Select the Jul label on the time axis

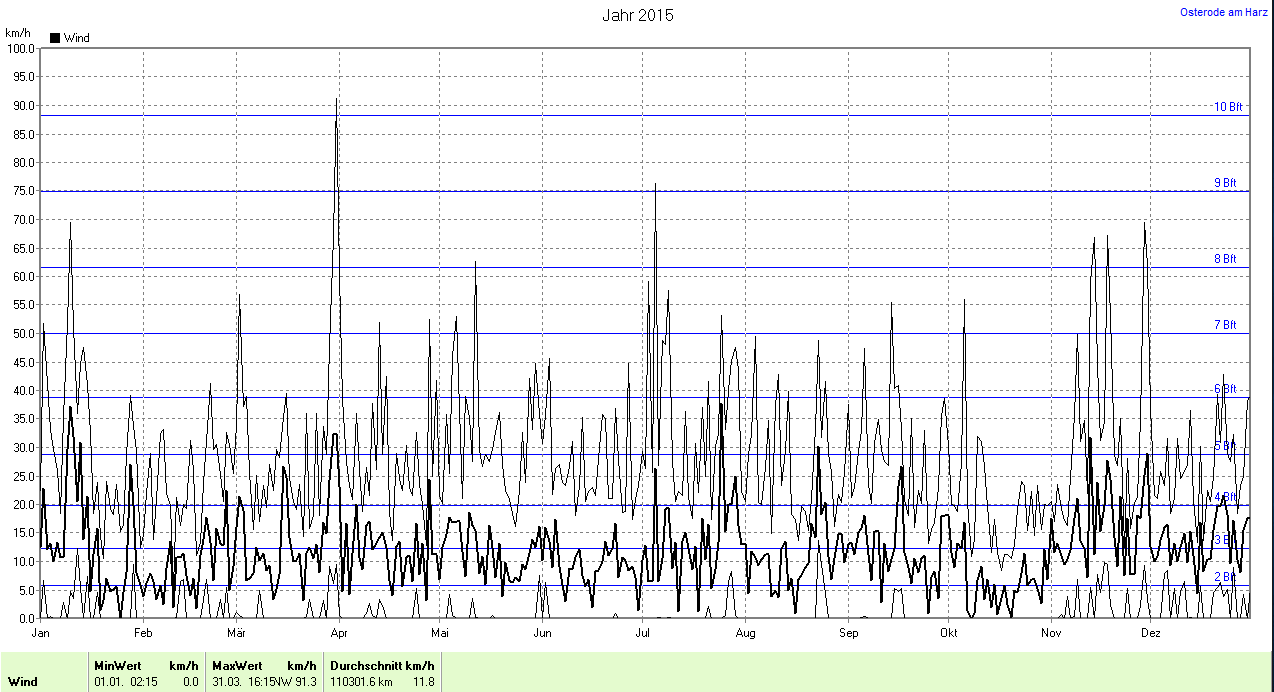click(x=644, y=633)
